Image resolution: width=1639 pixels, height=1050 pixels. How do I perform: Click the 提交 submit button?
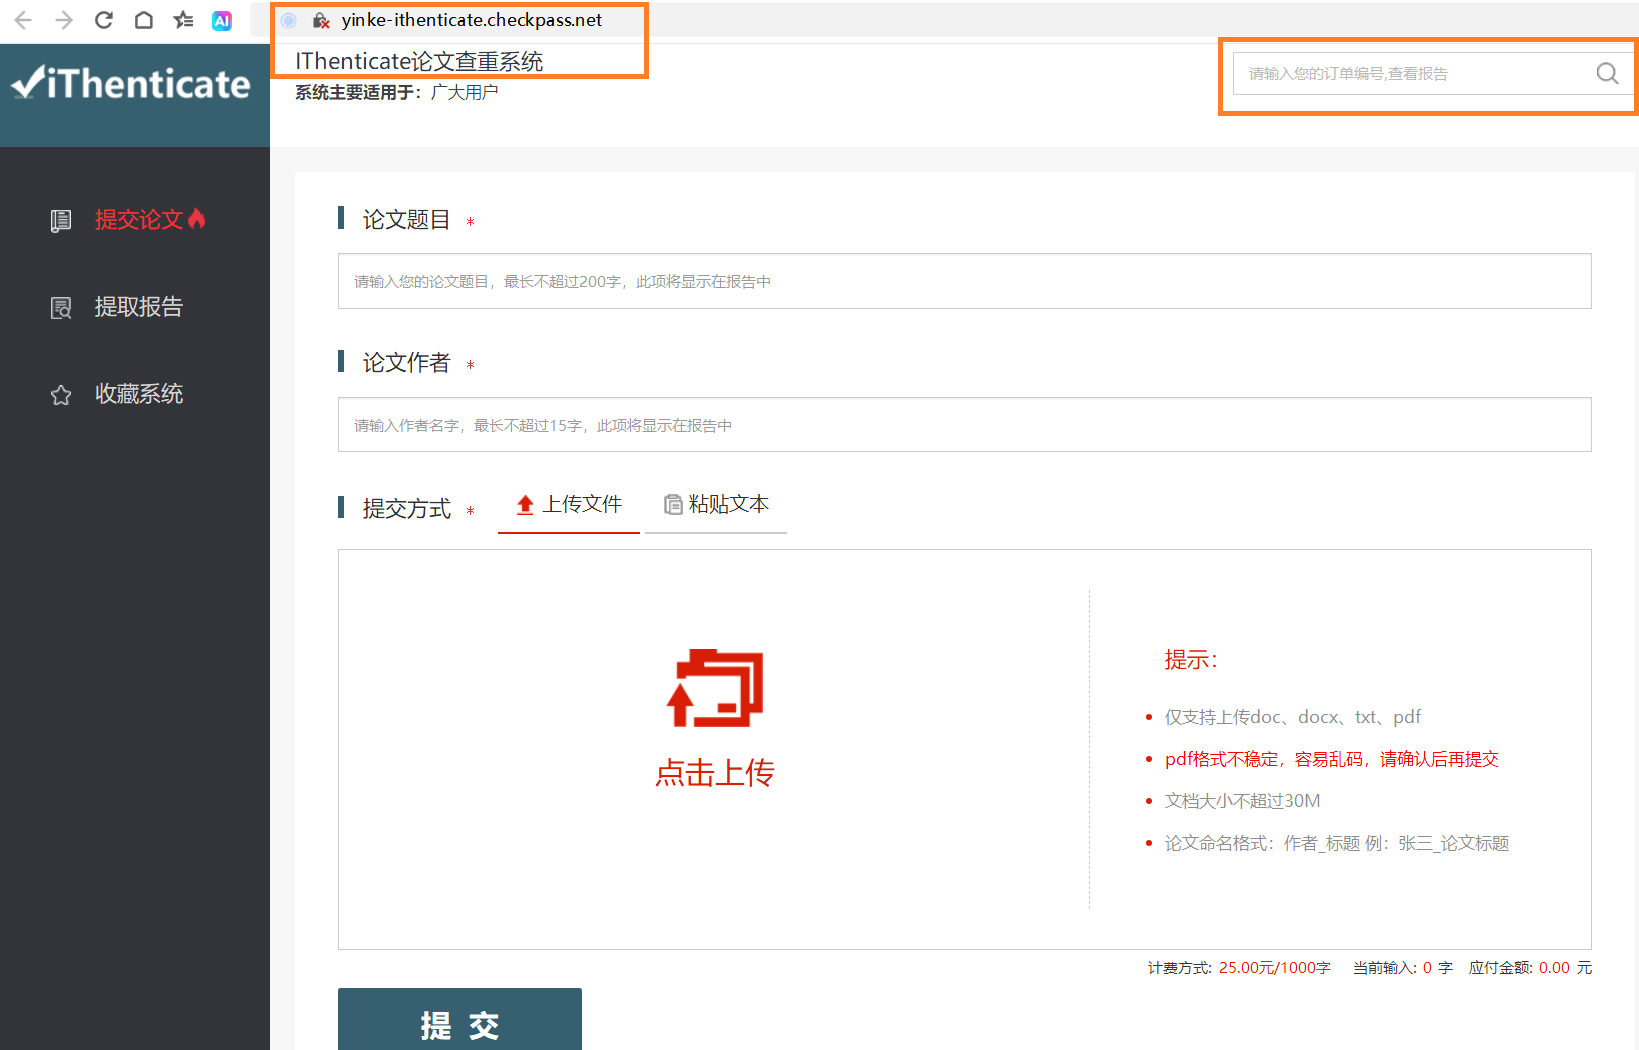tap(460, 1019)
